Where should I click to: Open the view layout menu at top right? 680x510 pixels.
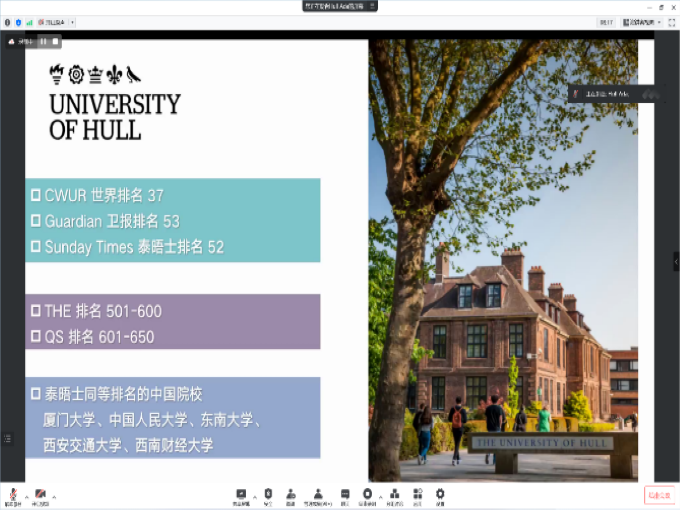640,22
